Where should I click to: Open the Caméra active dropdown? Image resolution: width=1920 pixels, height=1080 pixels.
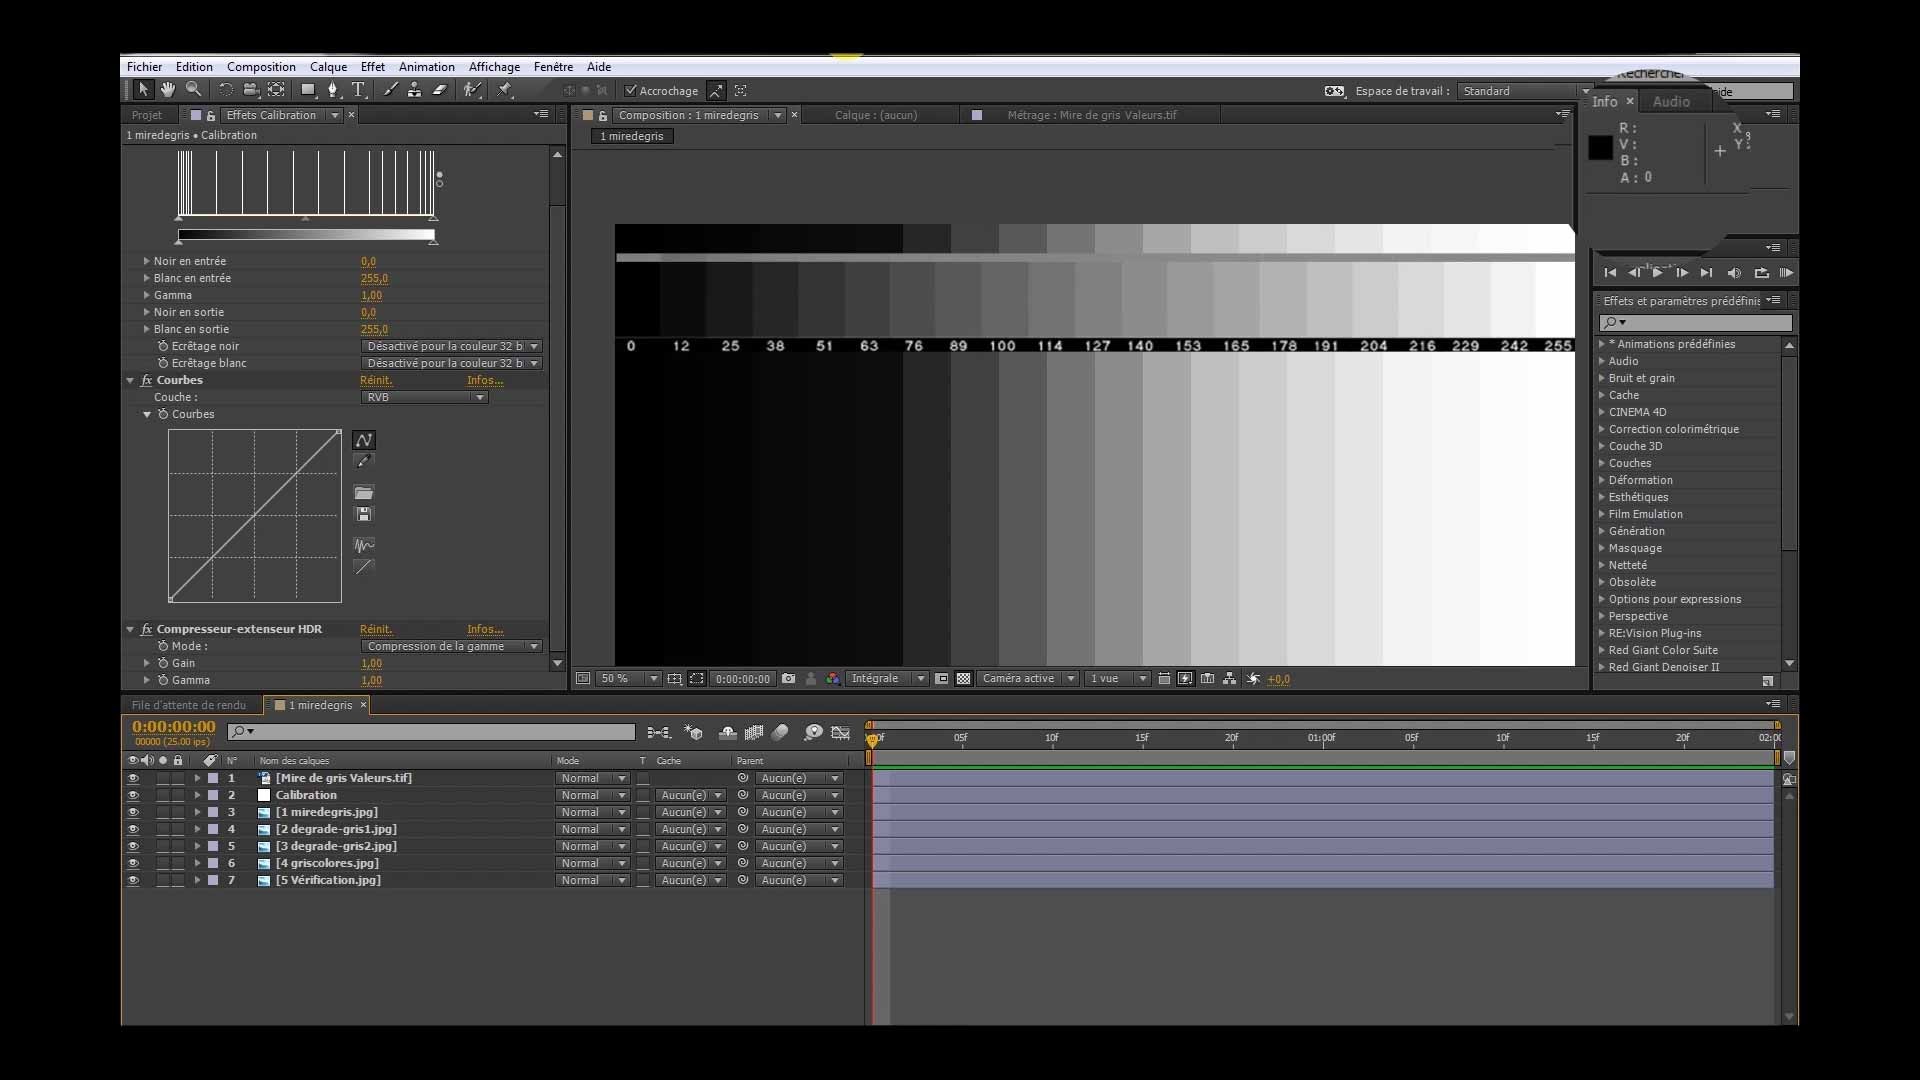click(x=1027, y=679)
